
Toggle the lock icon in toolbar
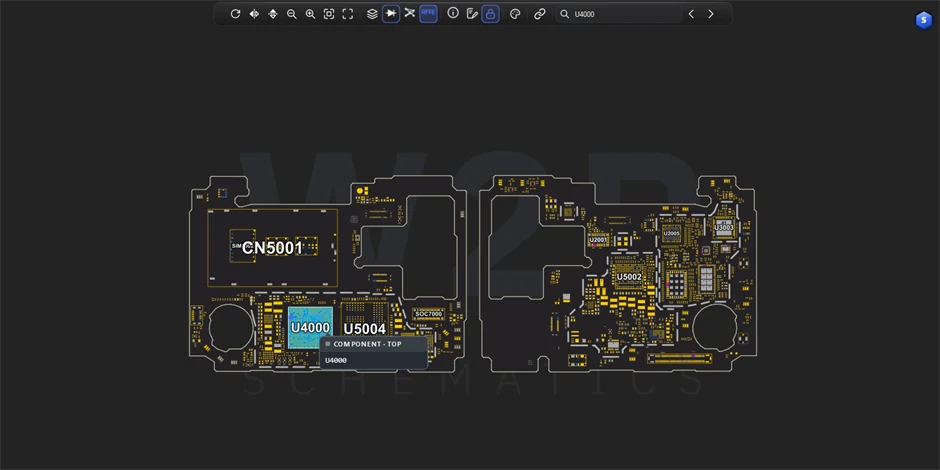click(x=490, y=14)
